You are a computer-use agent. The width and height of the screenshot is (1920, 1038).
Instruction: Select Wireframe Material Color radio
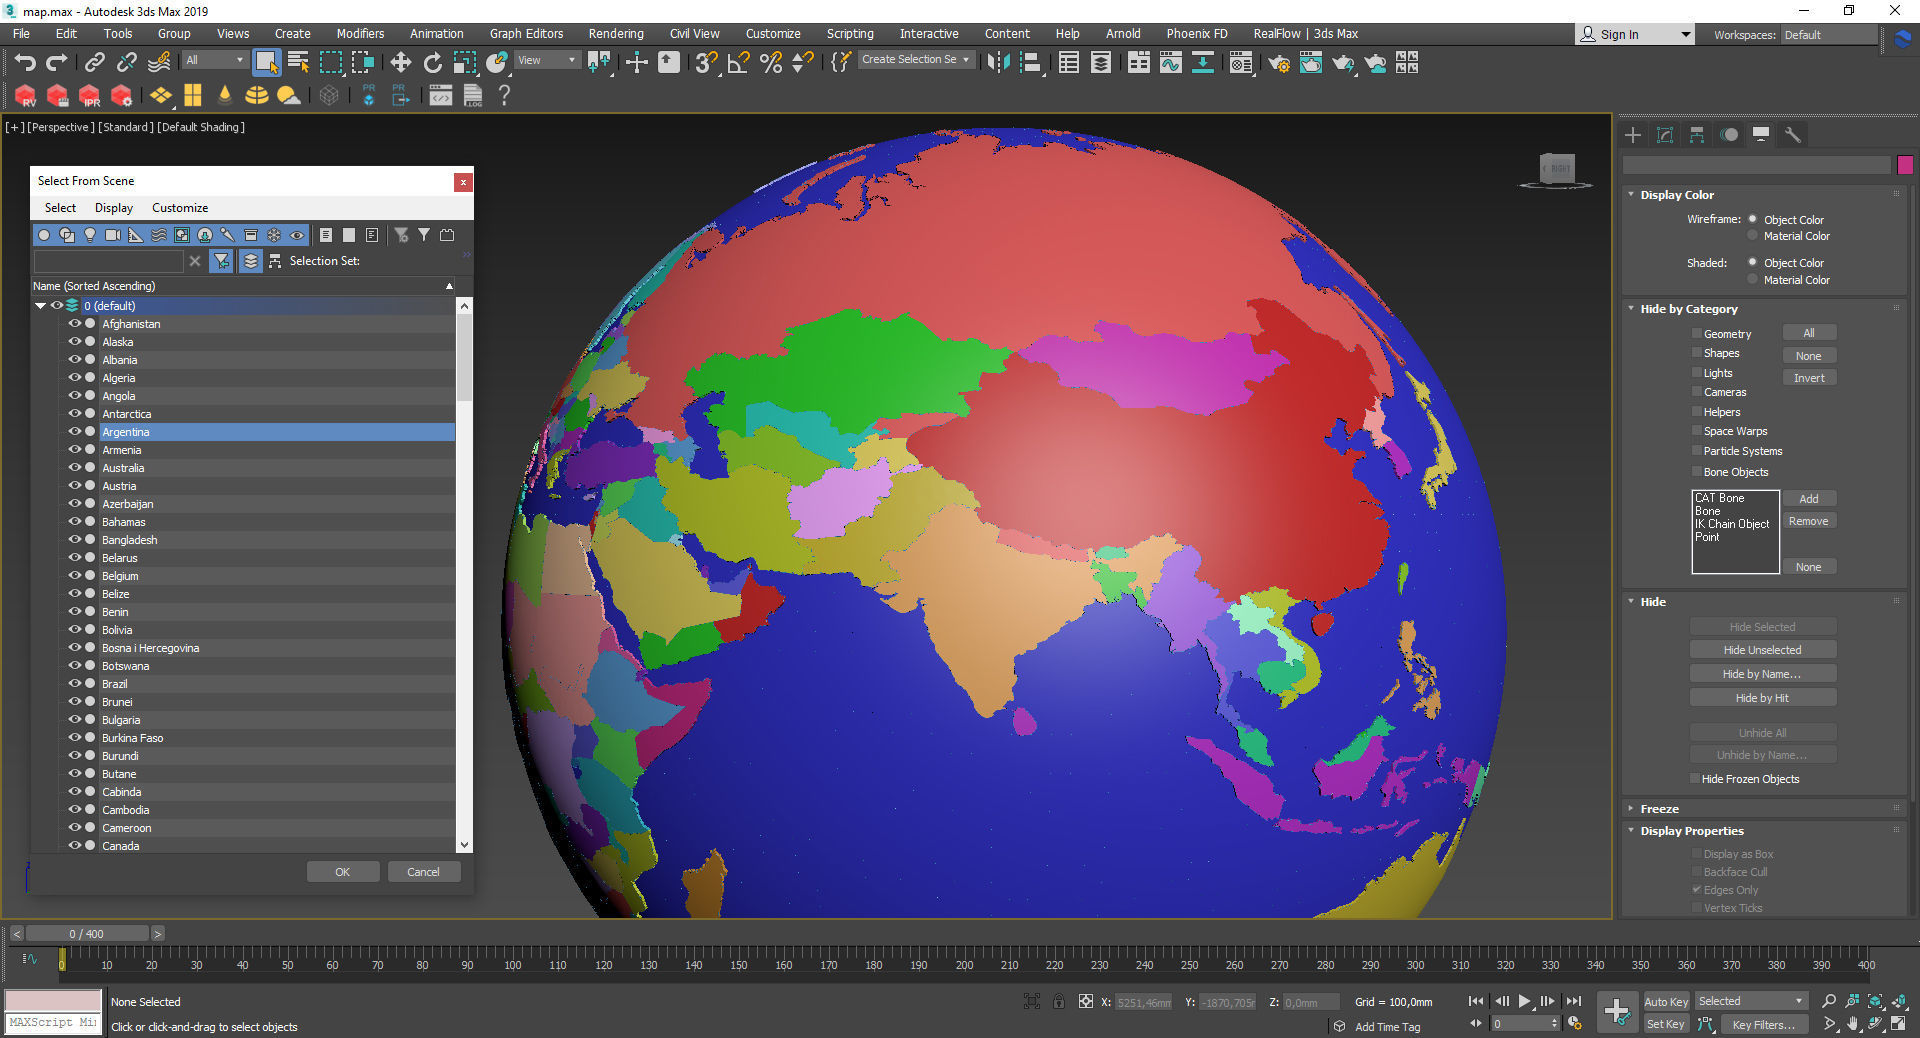[x=1752, y=236]
